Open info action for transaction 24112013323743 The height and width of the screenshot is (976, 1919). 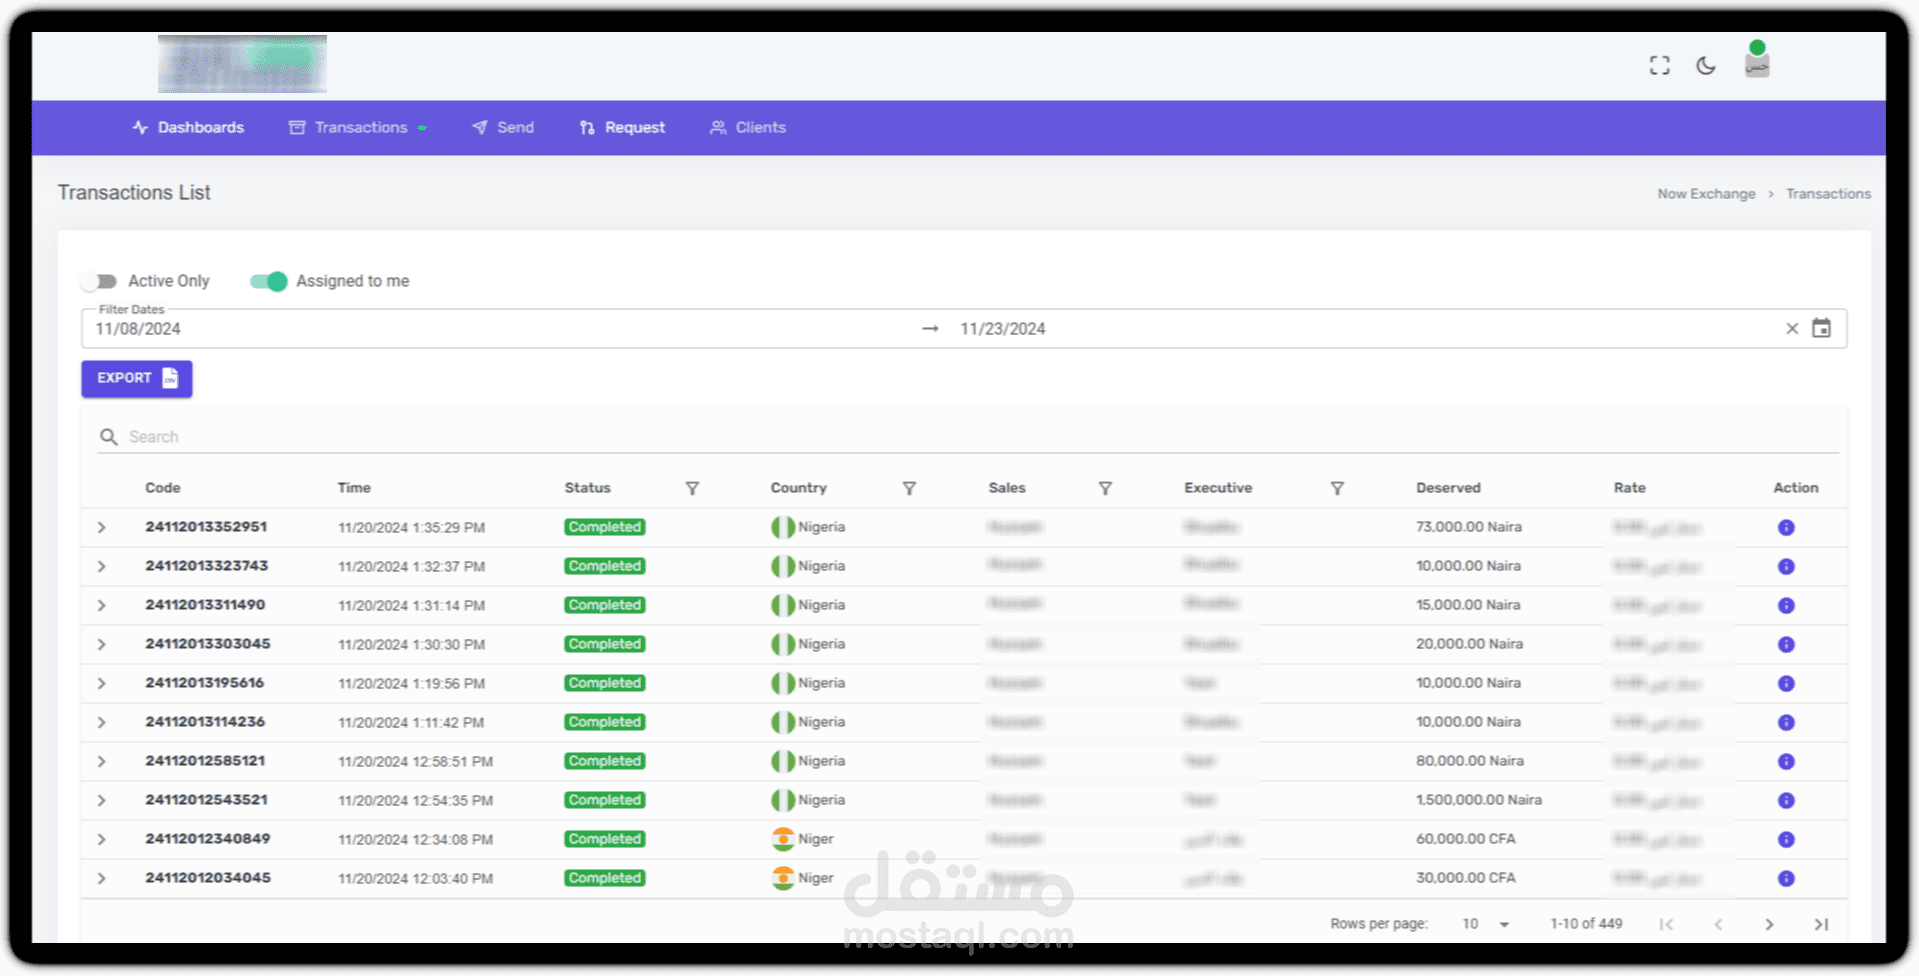pos(1786,566)
